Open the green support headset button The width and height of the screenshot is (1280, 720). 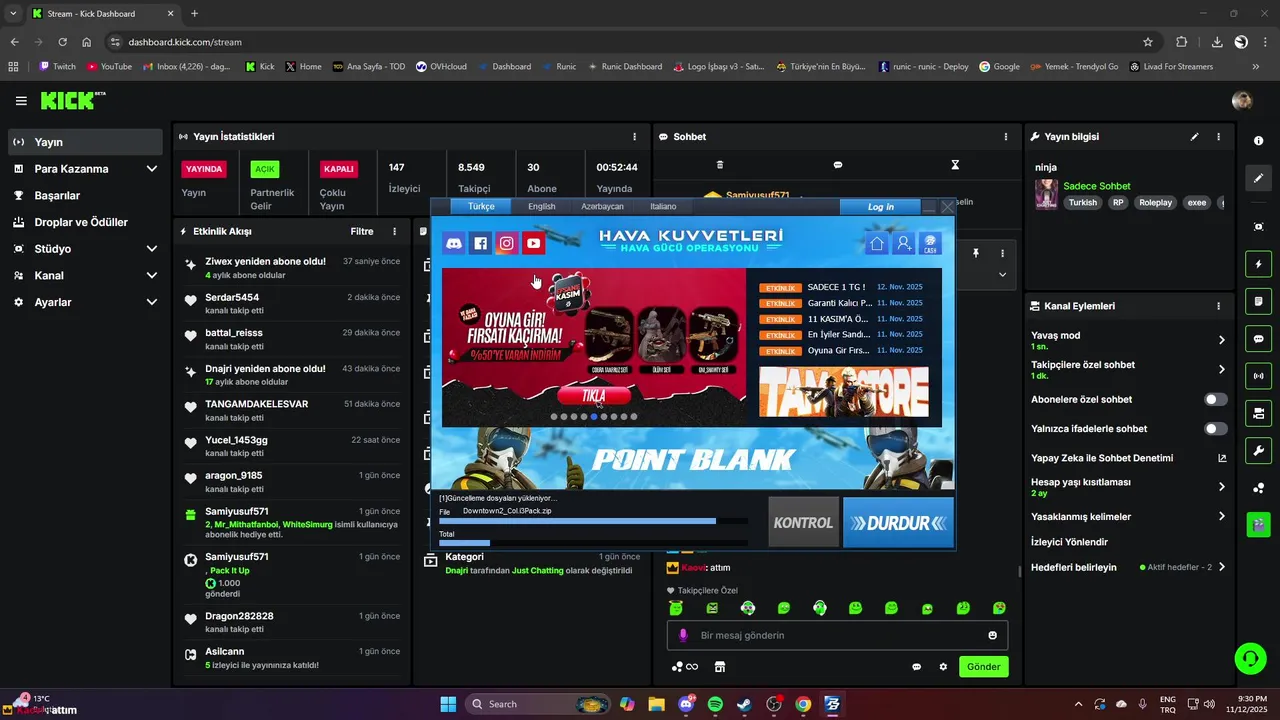(1250, 658)
